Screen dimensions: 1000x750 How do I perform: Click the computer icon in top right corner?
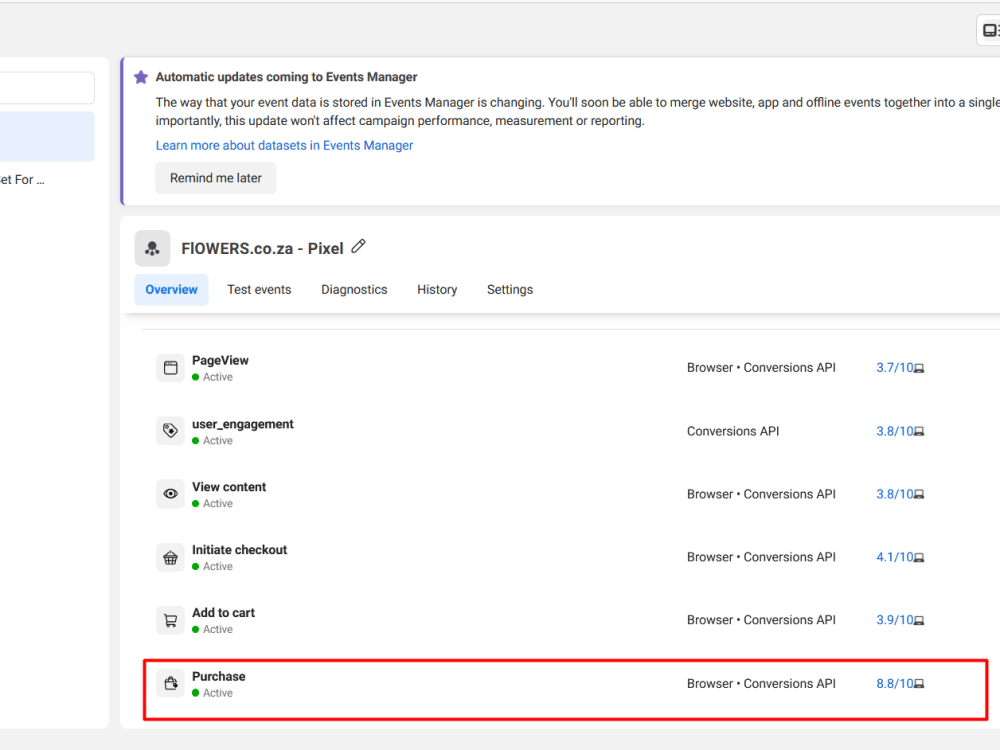click(988, 29)
